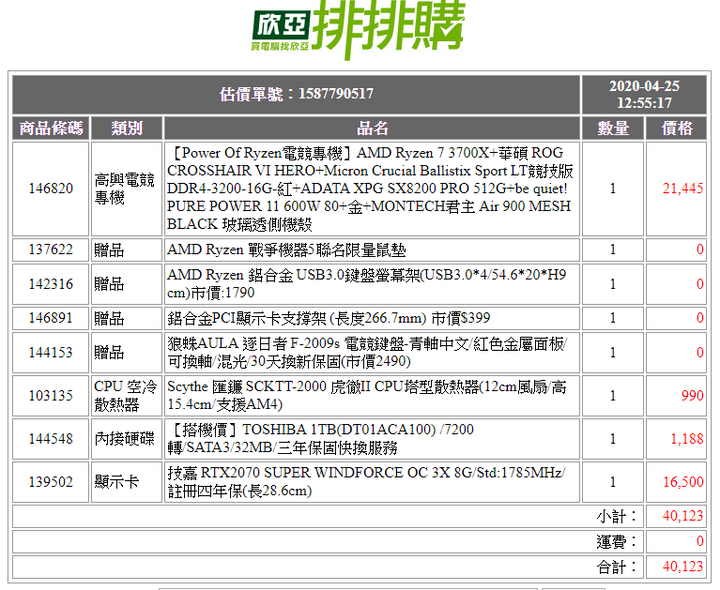Click the price 0 in row 146891
The width and height of the screenshot is (720, 590).
click(700, 318)
